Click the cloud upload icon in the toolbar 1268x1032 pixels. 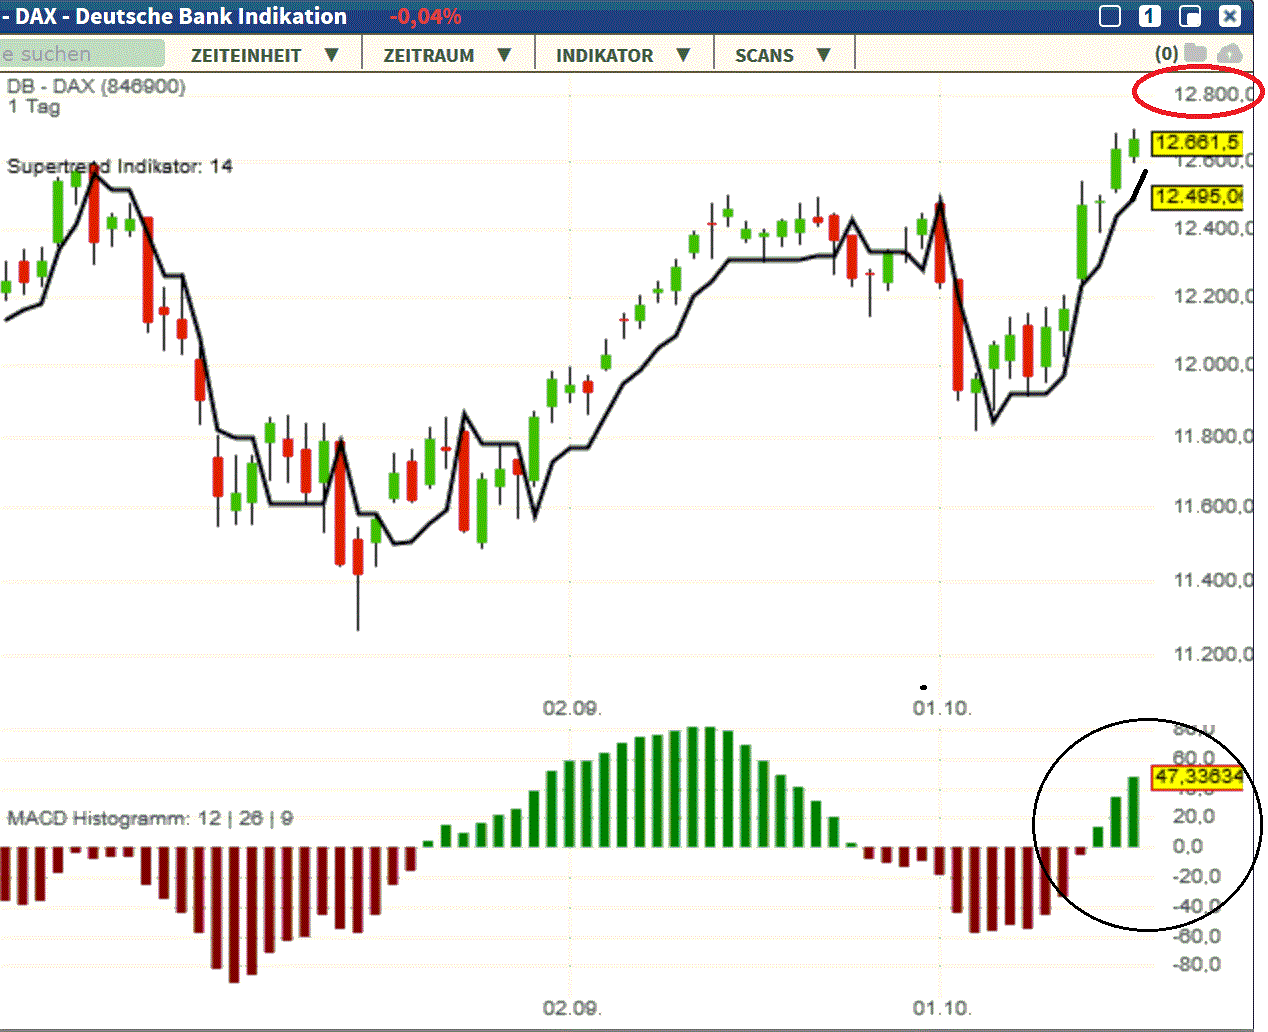tap(1230, 53)
